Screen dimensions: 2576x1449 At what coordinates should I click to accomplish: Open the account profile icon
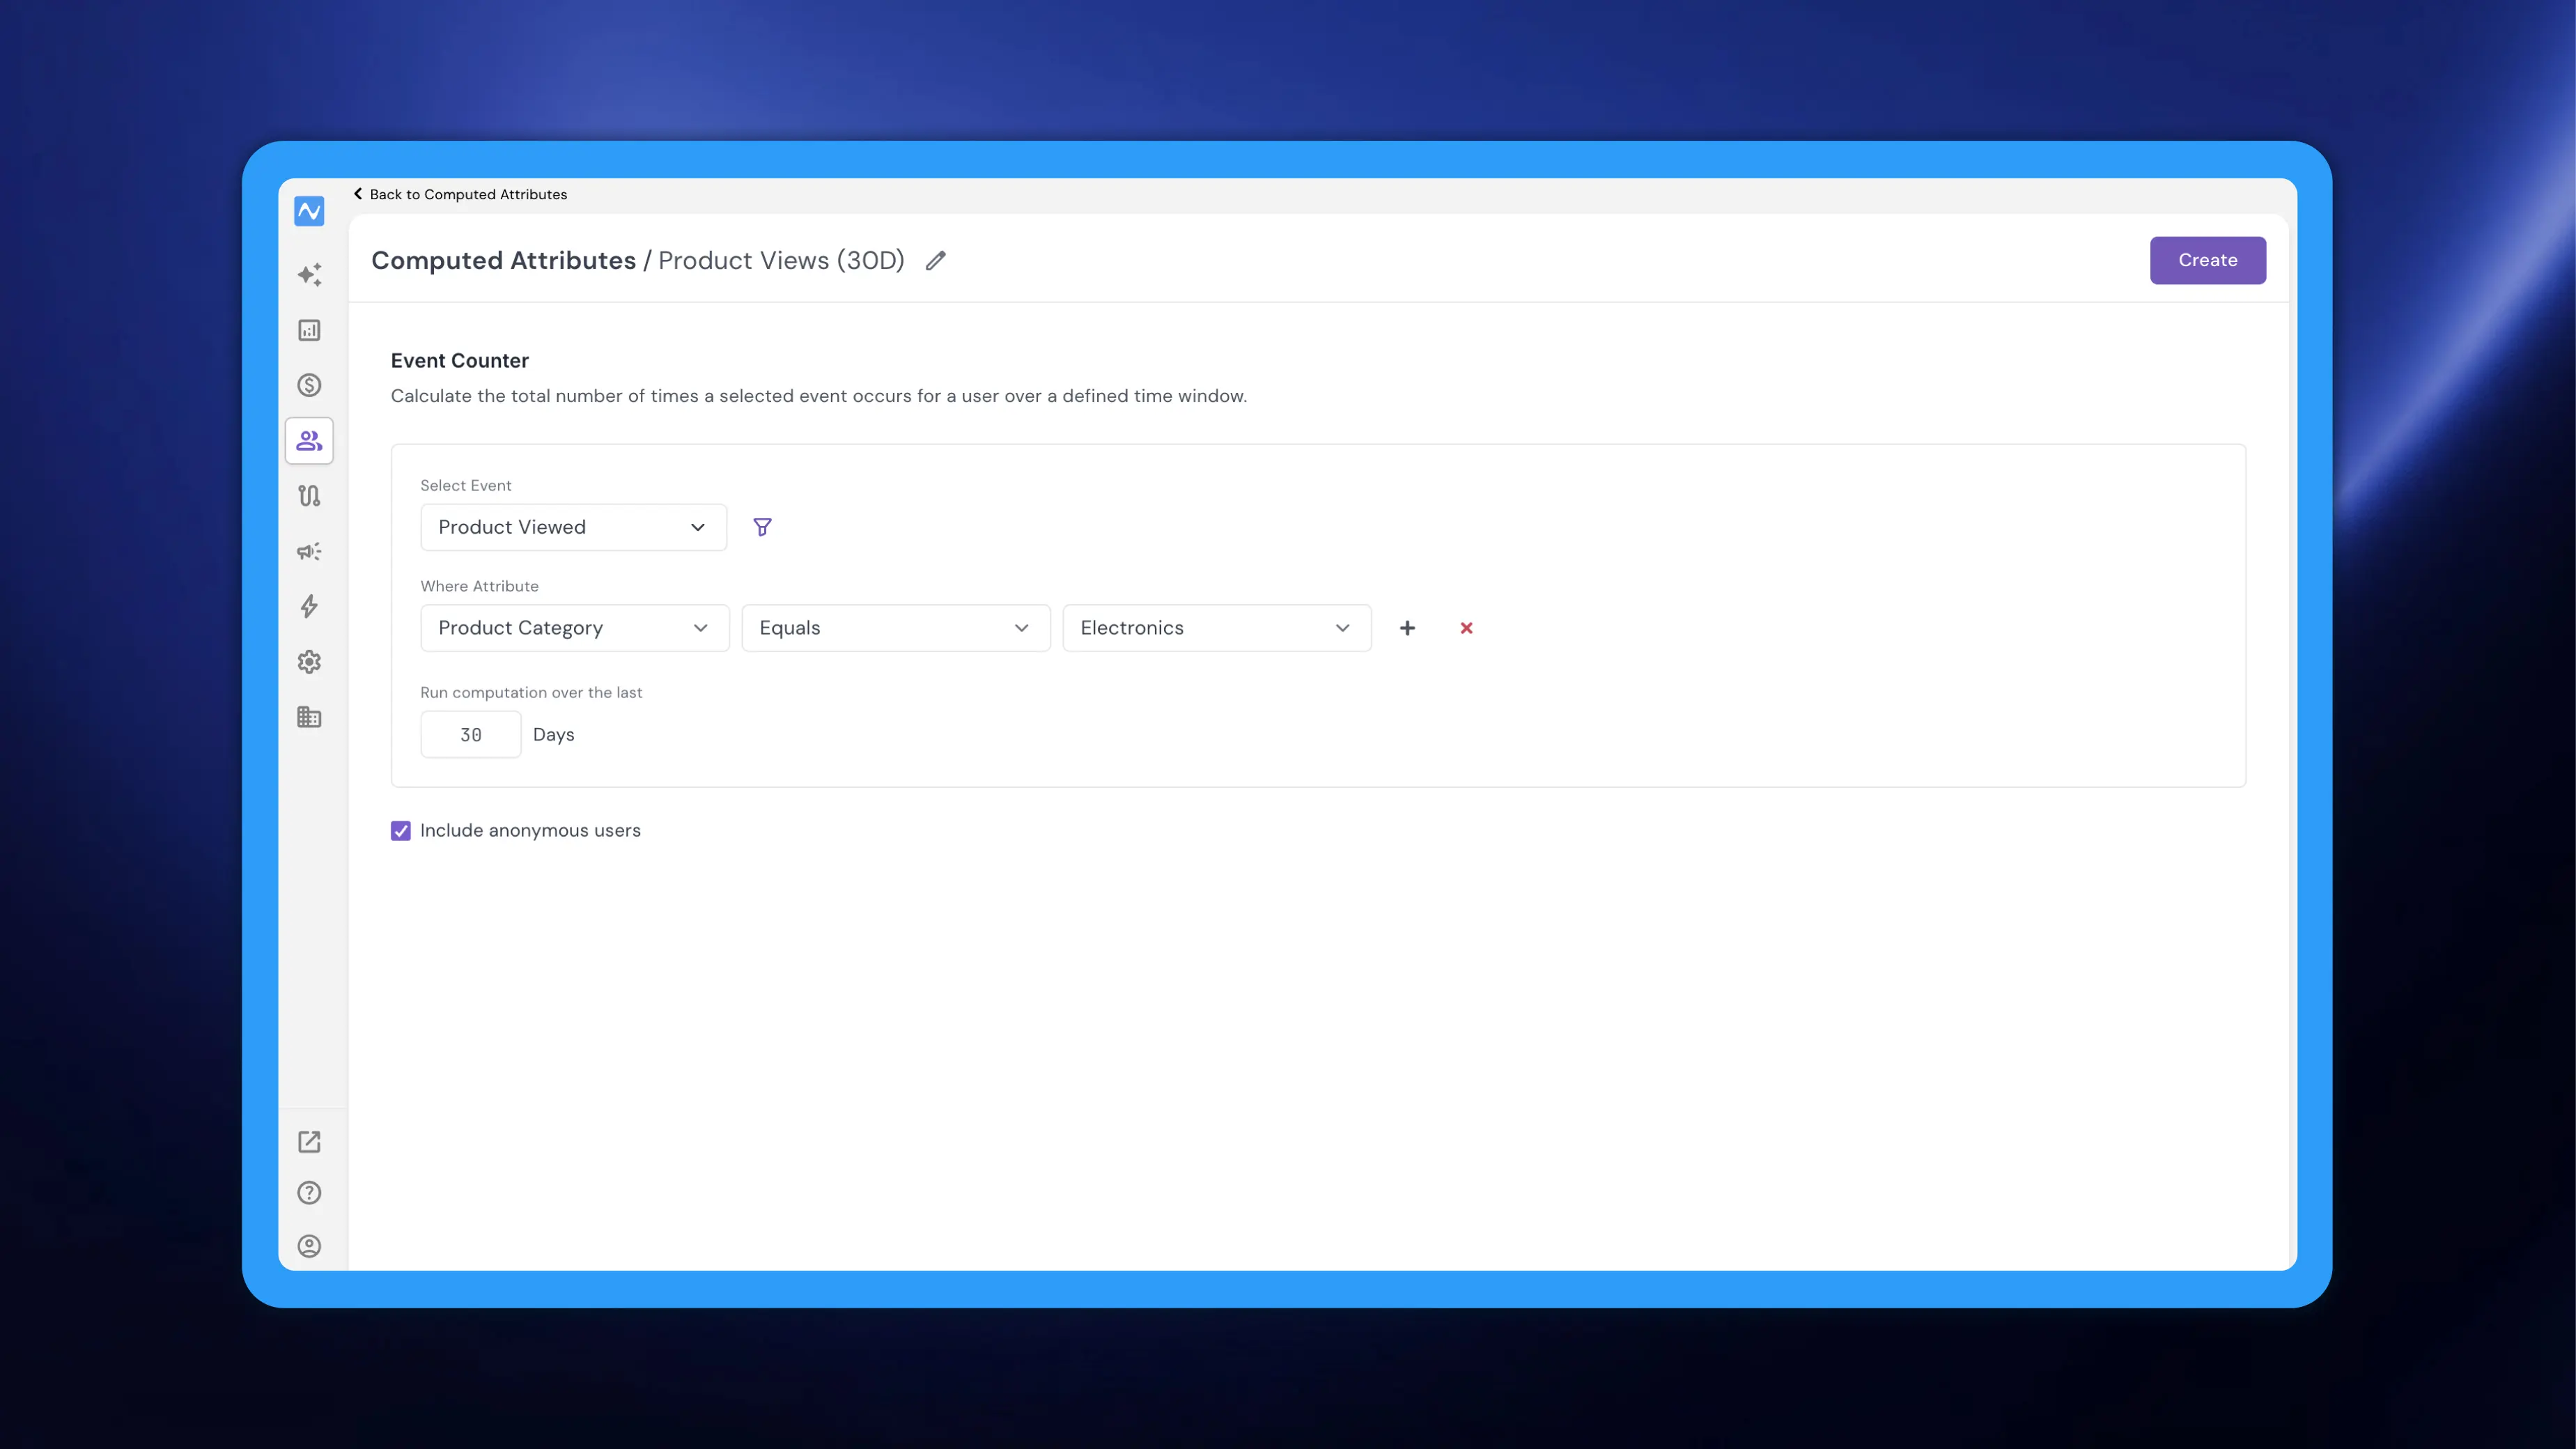309,1245
